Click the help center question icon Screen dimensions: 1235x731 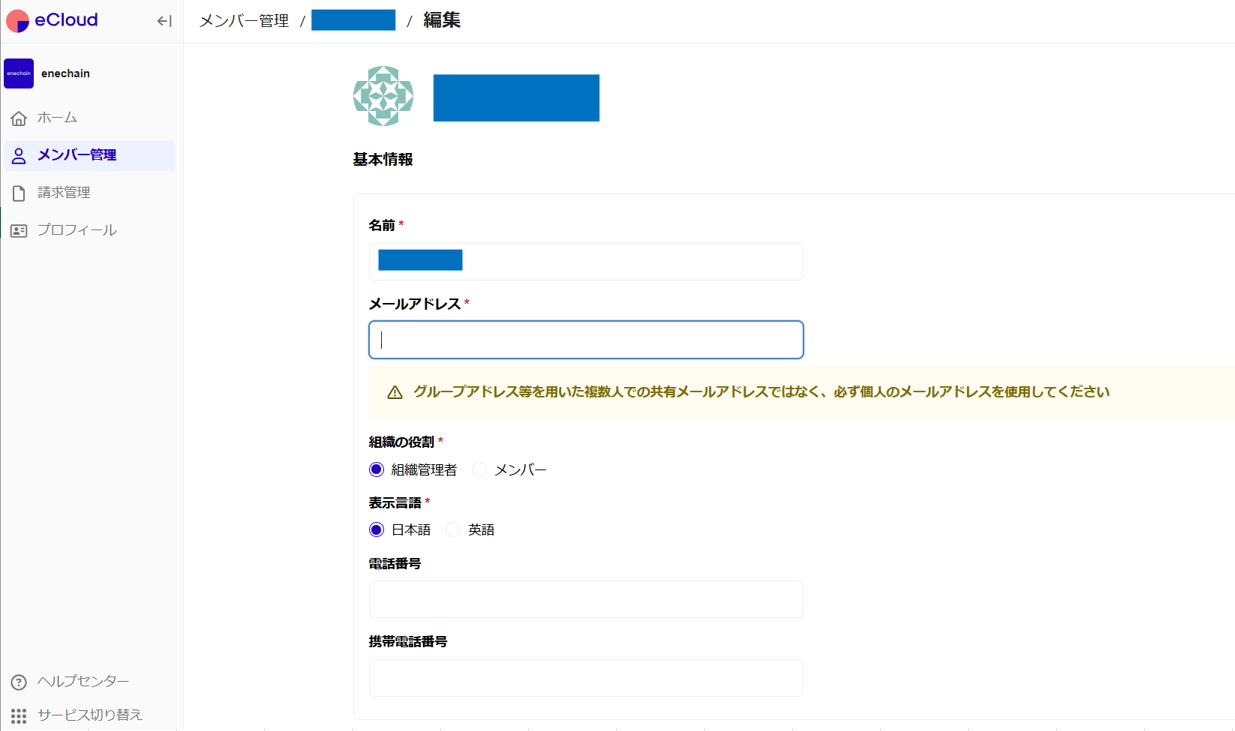[x=19, y=682]
